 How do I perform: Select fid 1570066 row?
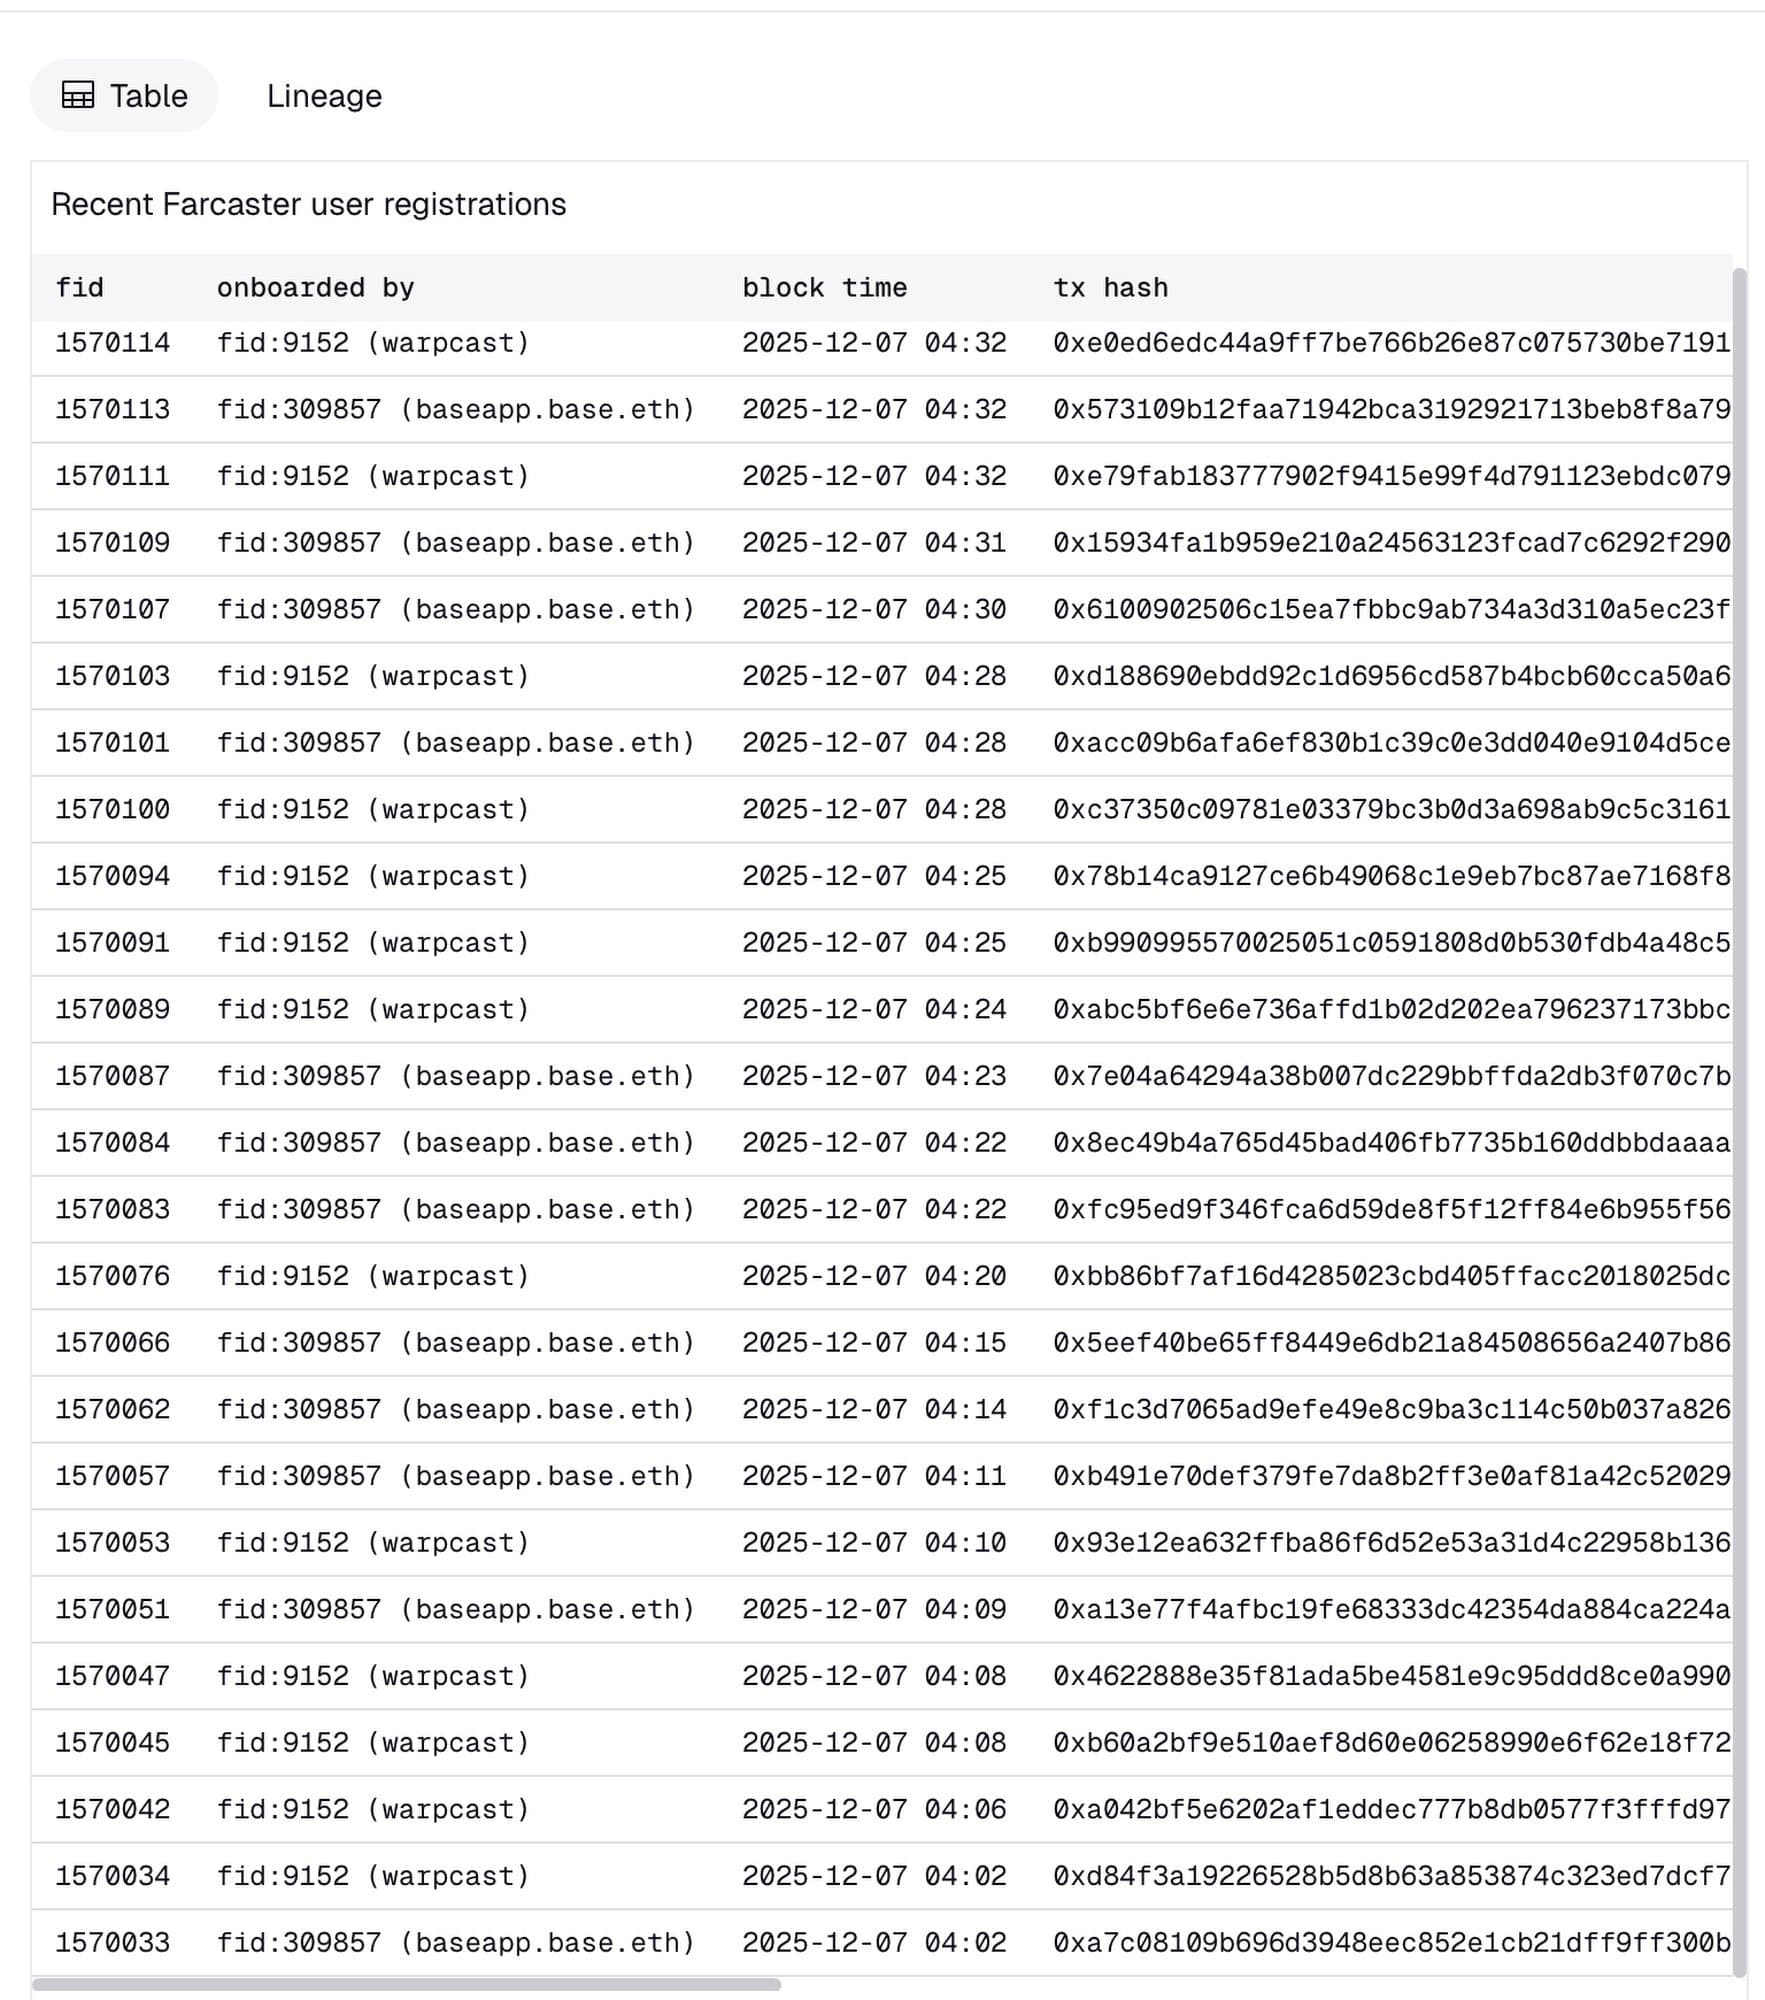point(113,1342)
